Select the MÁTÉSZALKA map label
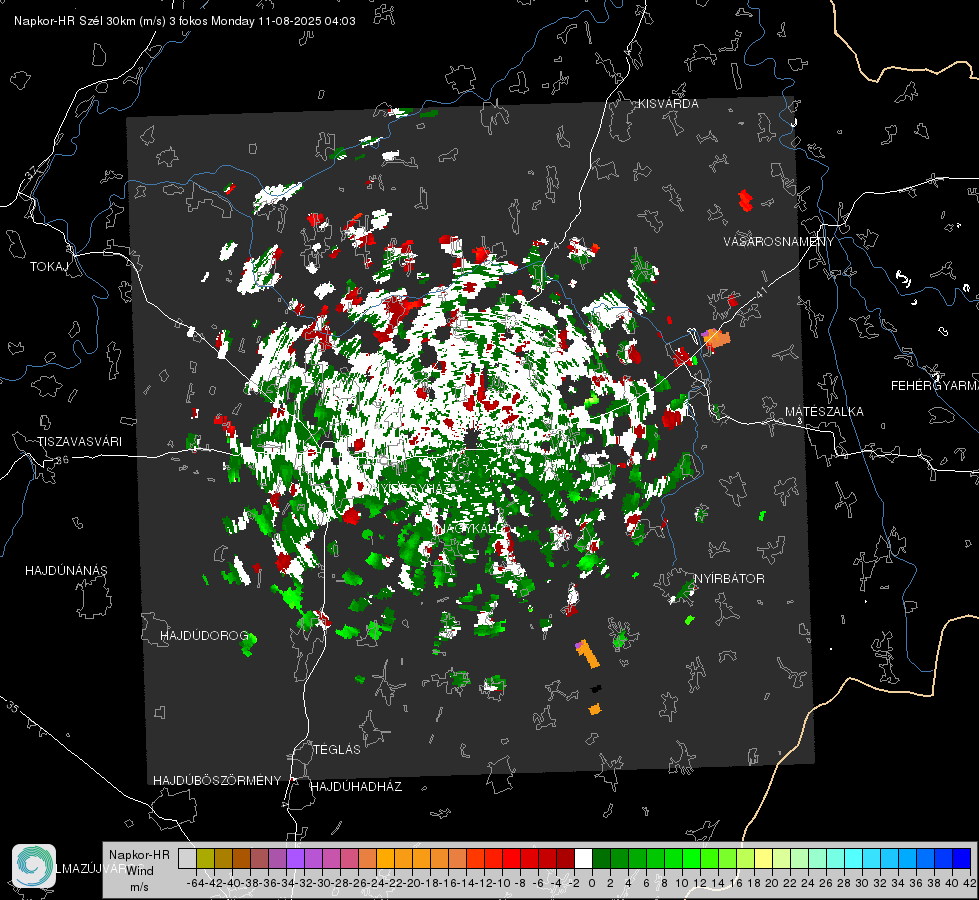Viewport: 979px width, 900px height. (824, 411)
